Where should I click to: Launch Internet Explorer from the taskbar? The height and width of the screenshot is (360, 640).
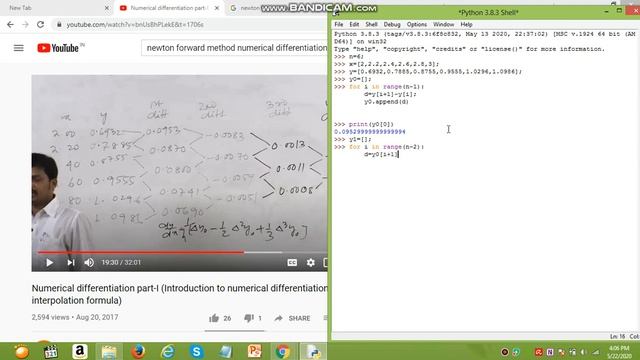(167, 351)
